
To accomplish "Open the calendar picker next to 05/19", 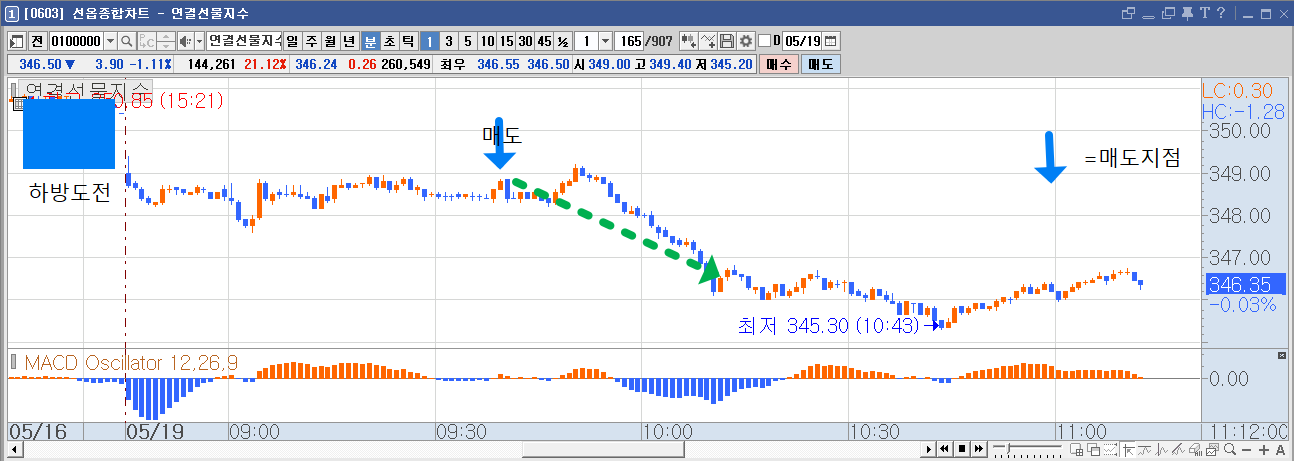I will coord(830,41).
